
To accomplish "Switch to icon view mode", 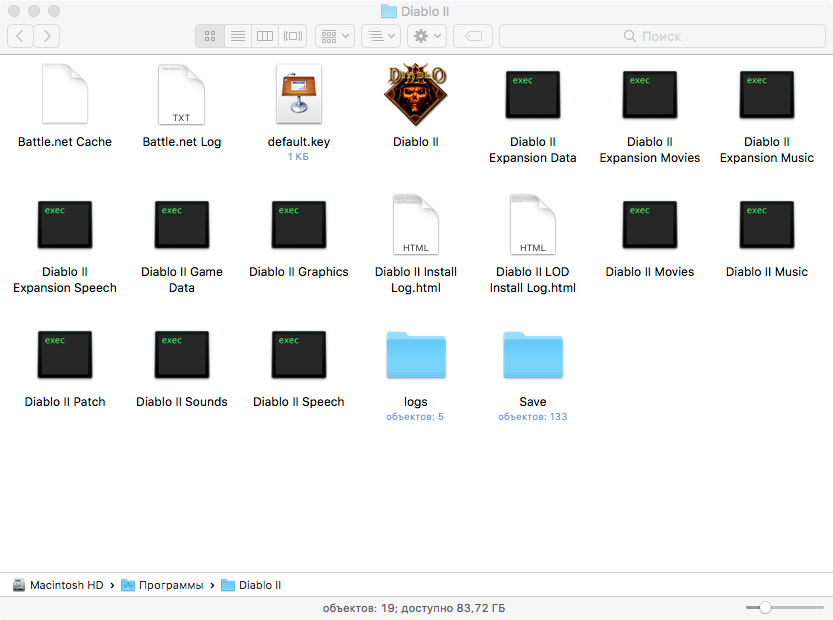I will point(210,36).
